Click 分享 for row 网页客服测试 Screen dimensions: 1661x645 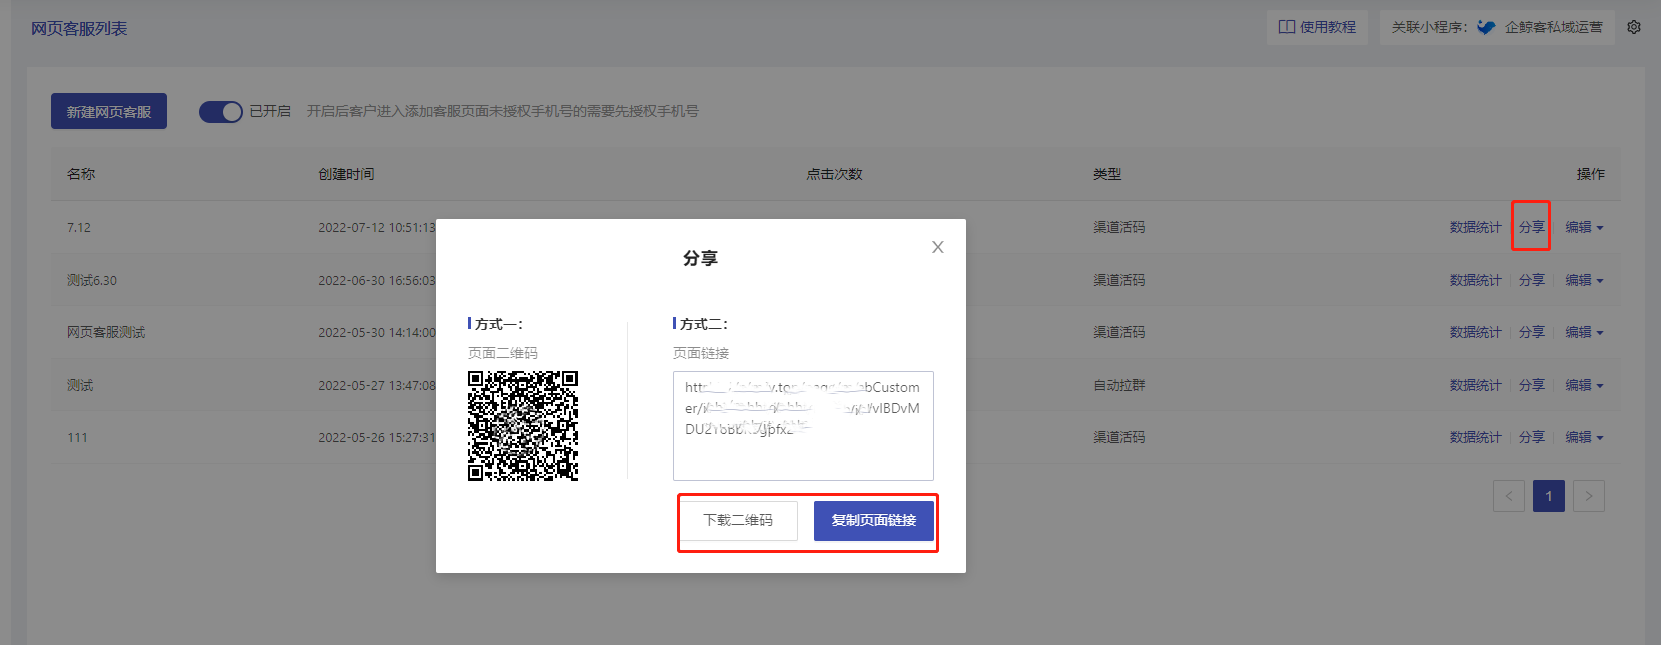pyautogui.click(x=1532, y=332)
